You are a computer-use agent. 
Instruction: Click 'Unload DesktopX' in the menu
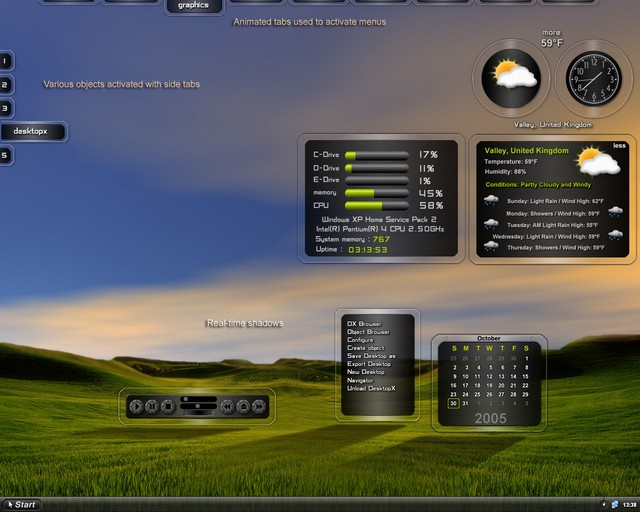pyautogui.click(x=370, y=388)
